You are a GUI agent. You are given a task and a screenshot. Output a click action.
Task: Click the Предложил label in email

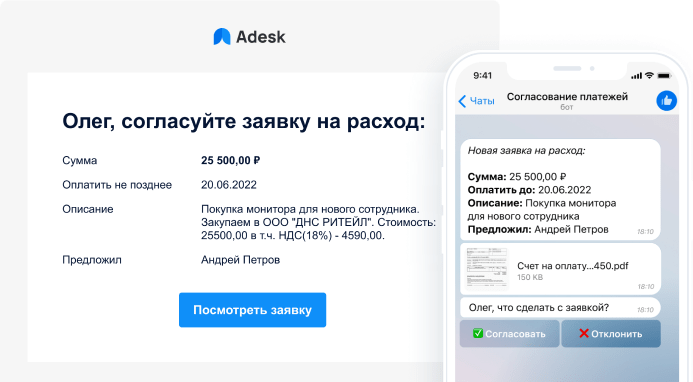92,260
